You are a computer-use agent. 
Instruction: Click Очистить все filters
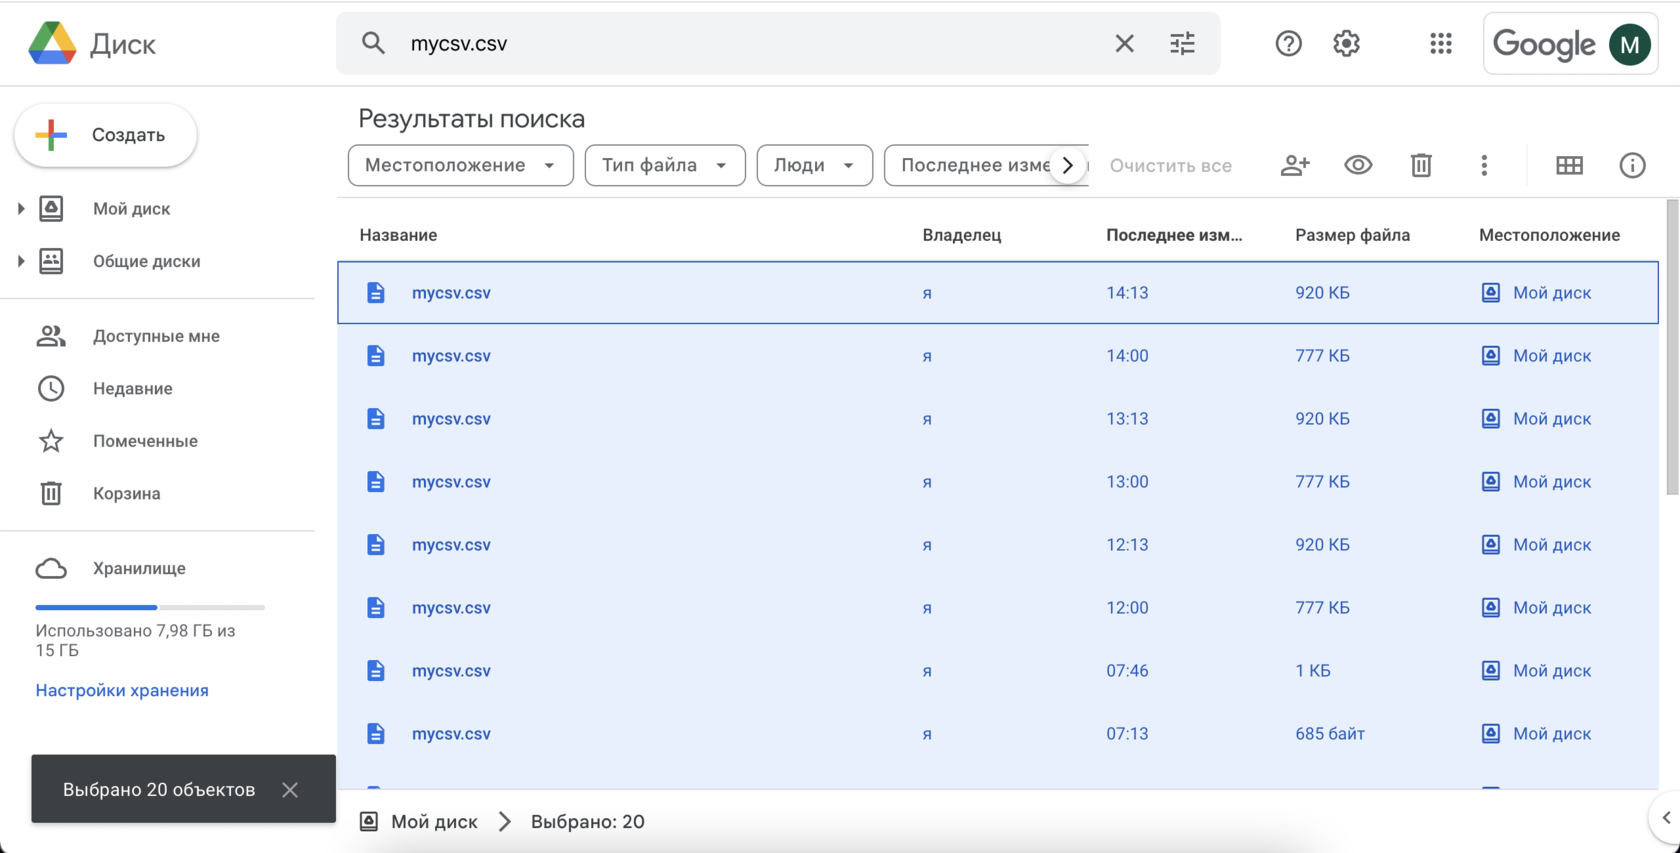point(1170,165)
